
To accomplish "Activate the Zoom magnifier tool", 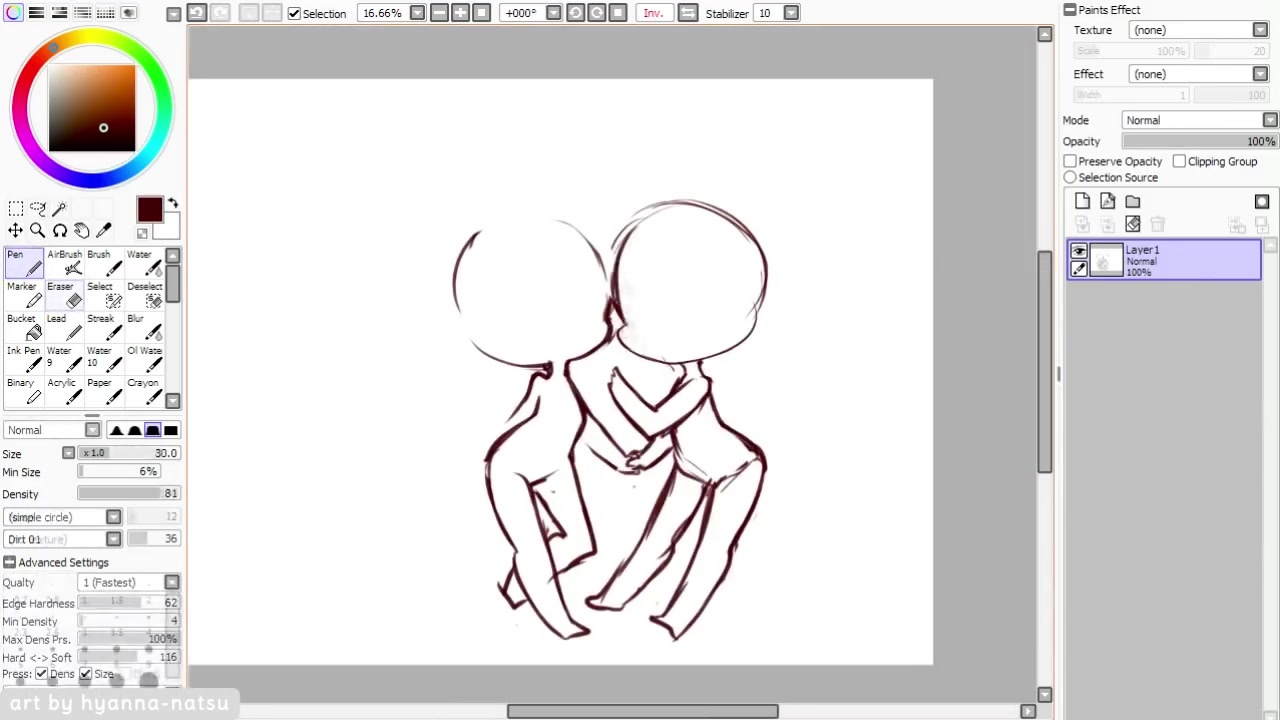I will click(x=38, y=231).
